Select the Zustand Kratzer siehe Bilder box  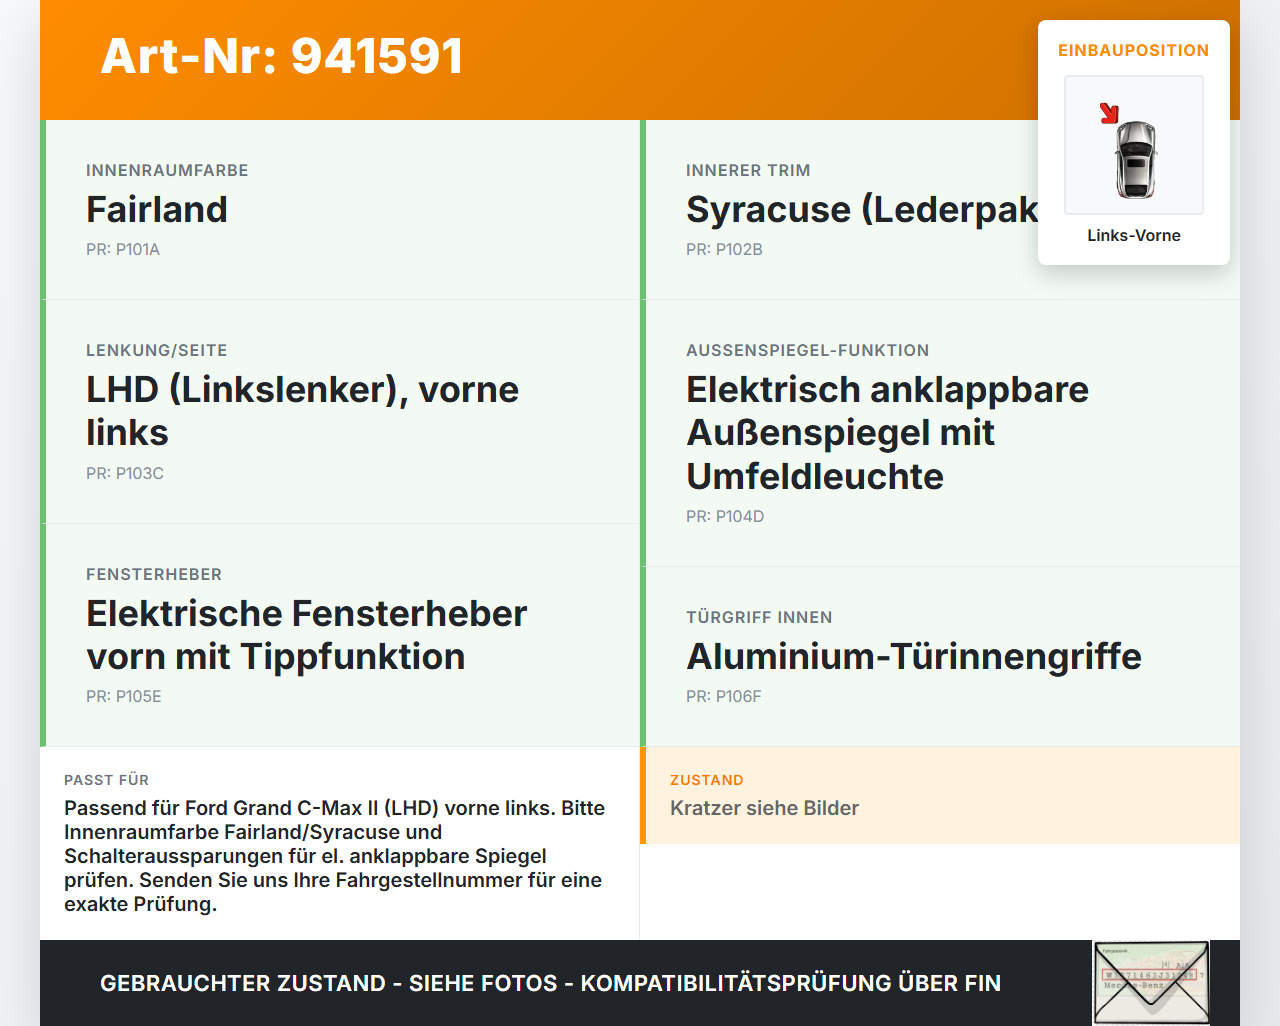[x=940, y=796]
